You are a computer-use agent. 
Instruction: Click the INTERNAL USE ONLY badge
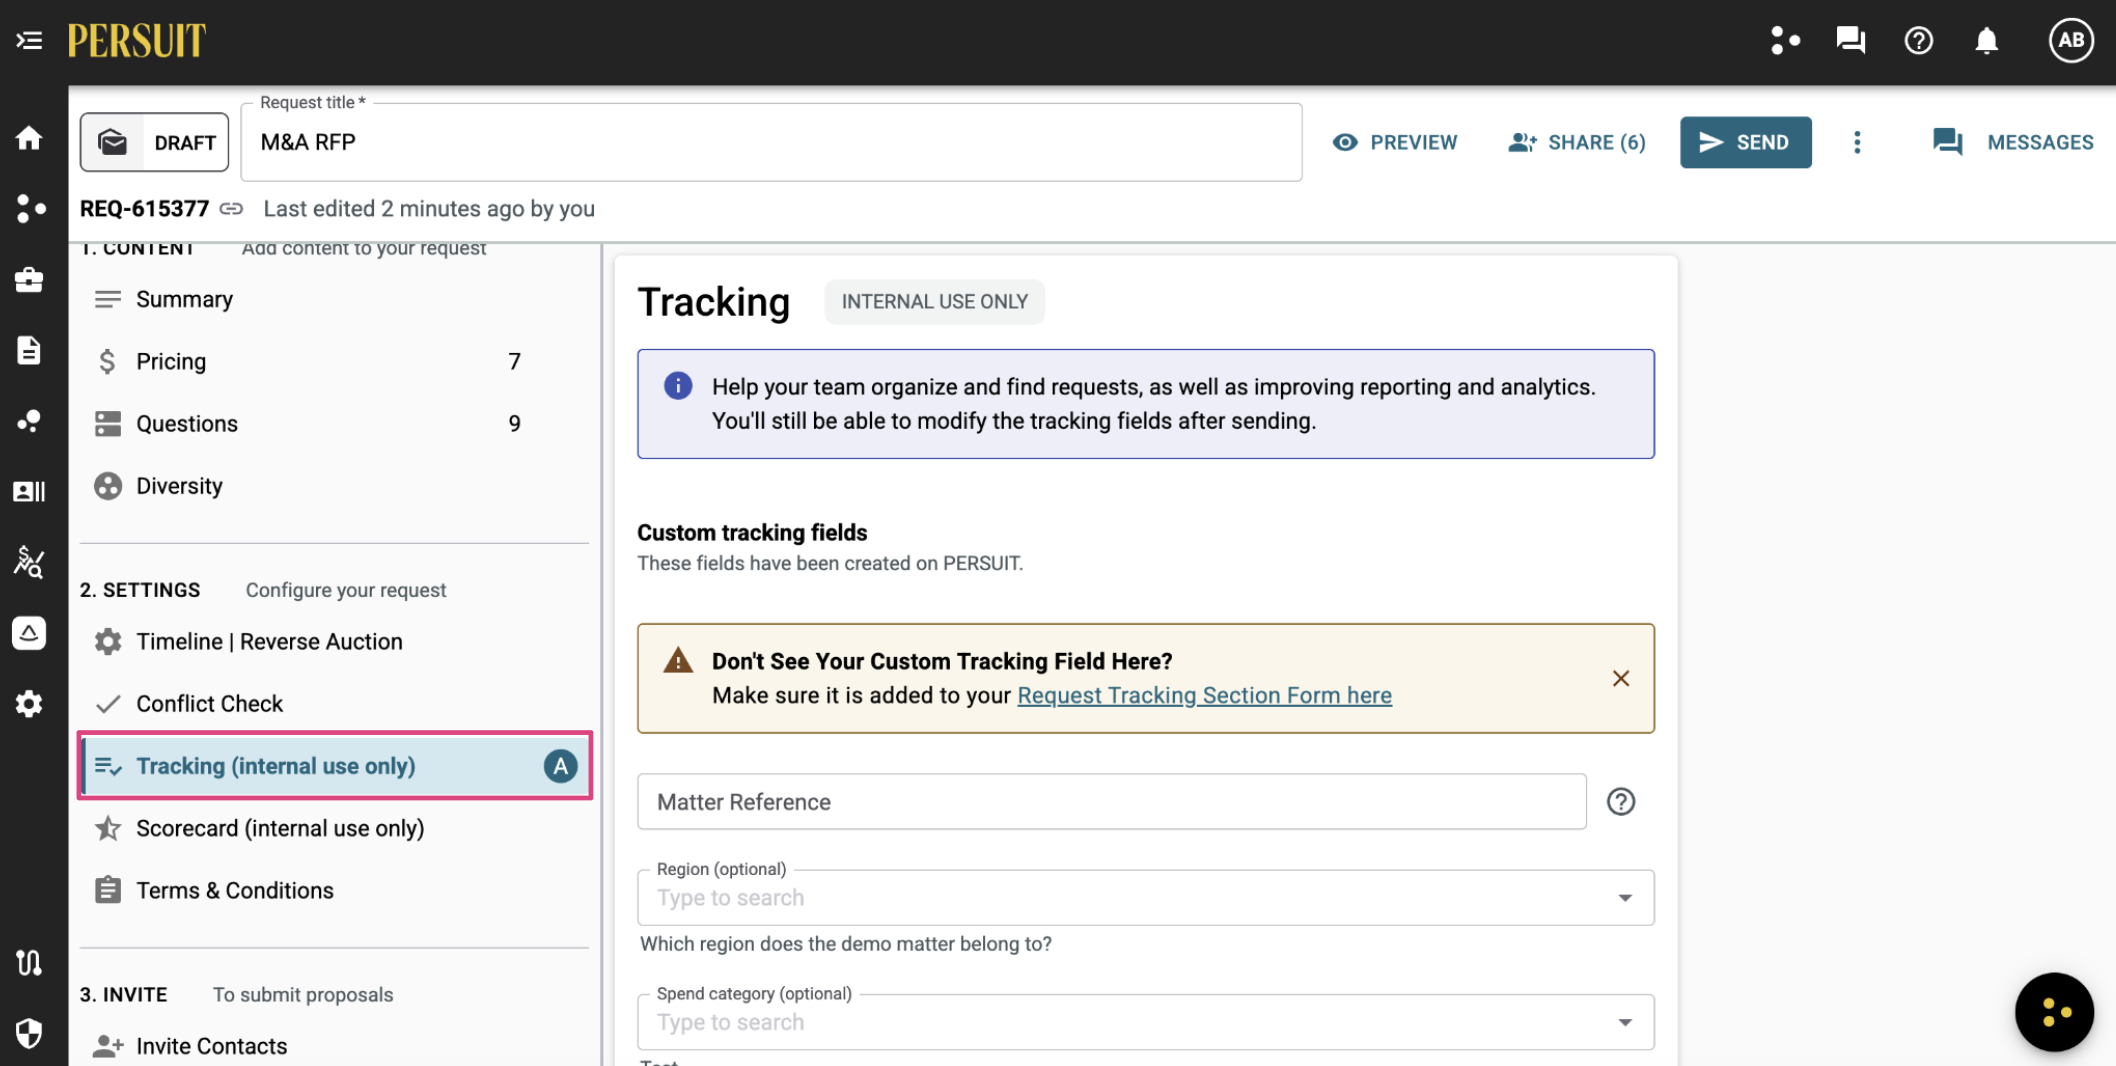click(x=934, y=301)
